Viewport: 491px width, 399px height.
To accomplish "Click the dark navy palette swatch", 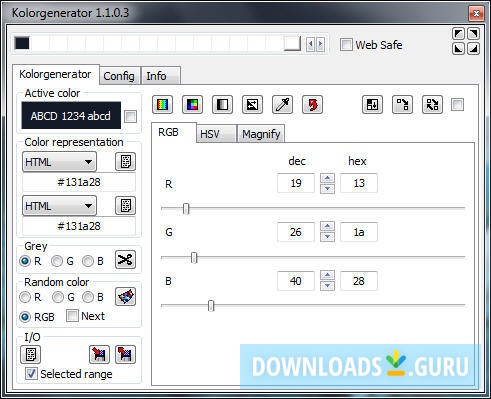I will [22, 43].
